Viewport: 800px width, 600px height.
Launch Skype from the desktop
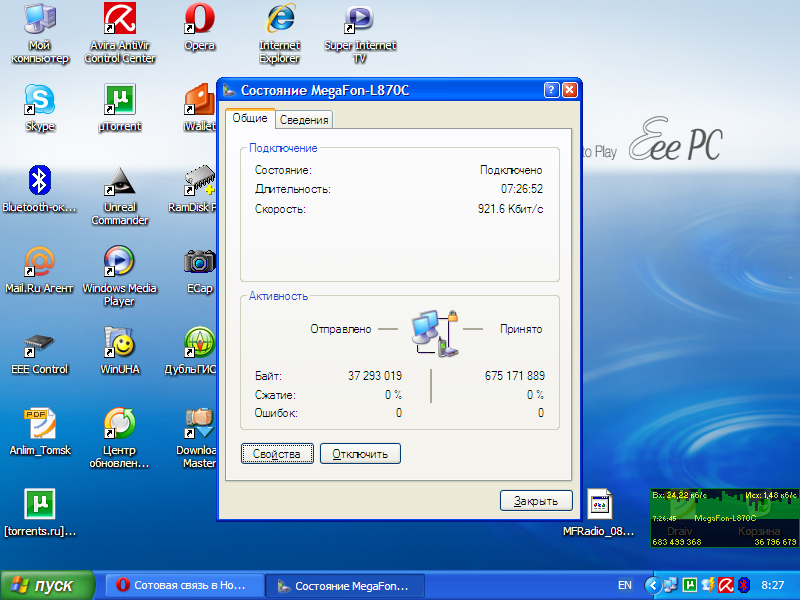tap(40, 100)
